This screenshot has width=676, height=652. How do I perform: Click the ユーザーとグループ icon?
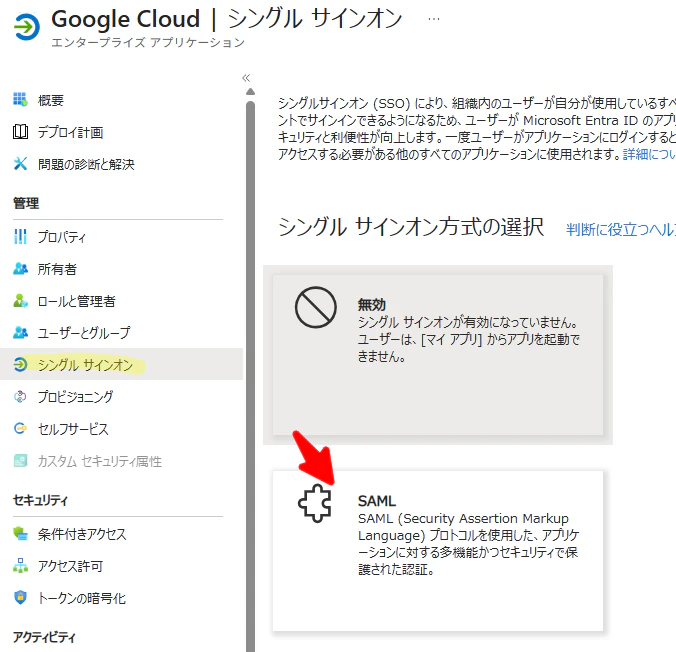(x=20, y=332)
